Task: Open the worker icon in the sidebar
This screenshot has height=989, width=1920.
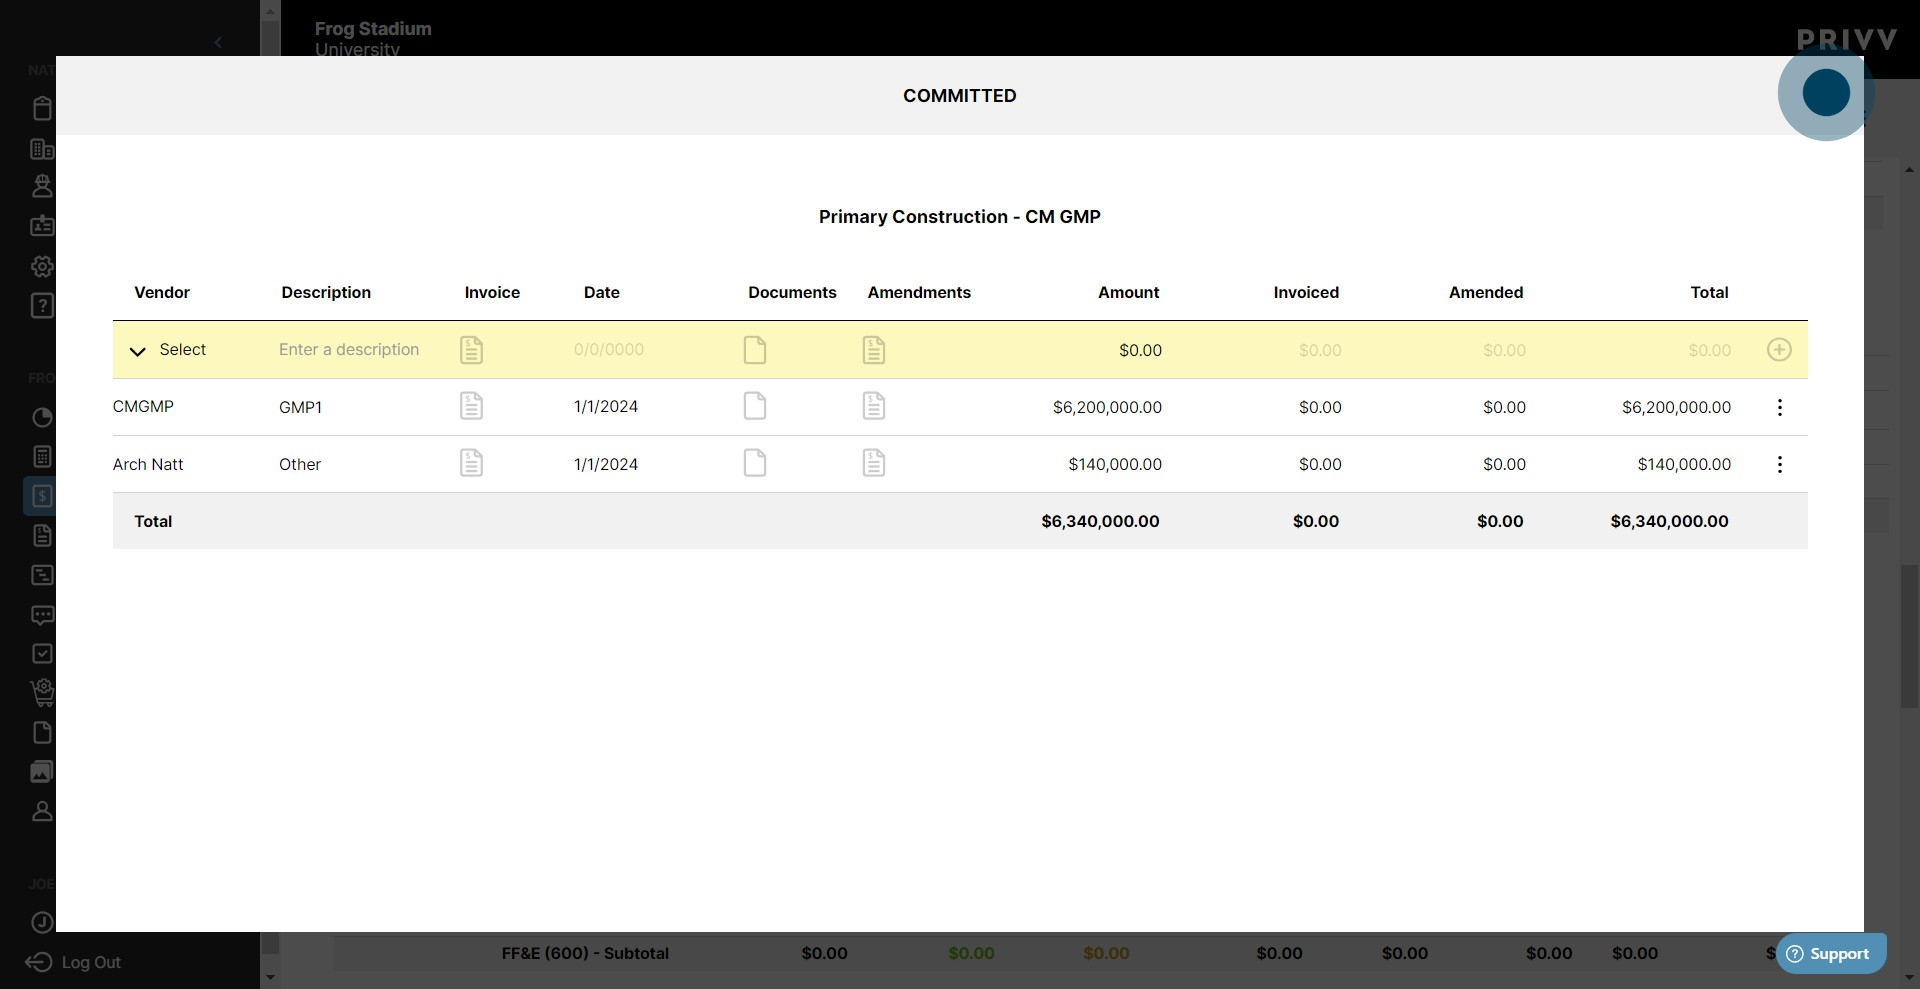Action: (42, 186)
